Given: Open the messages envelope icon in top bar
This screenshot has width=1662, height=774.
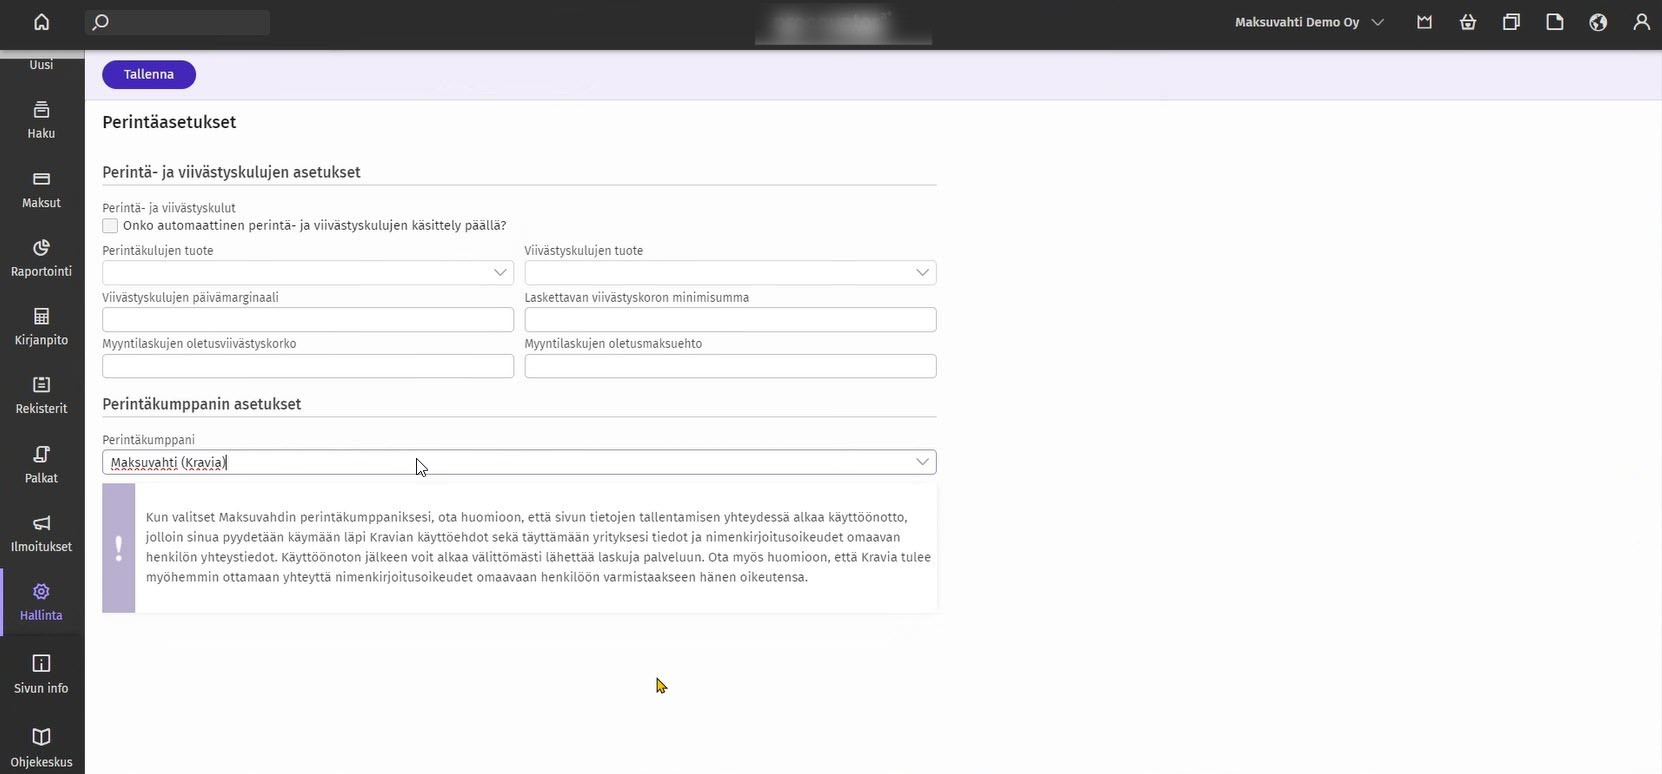Looking at the screenshot, I should pos(1424,22).
